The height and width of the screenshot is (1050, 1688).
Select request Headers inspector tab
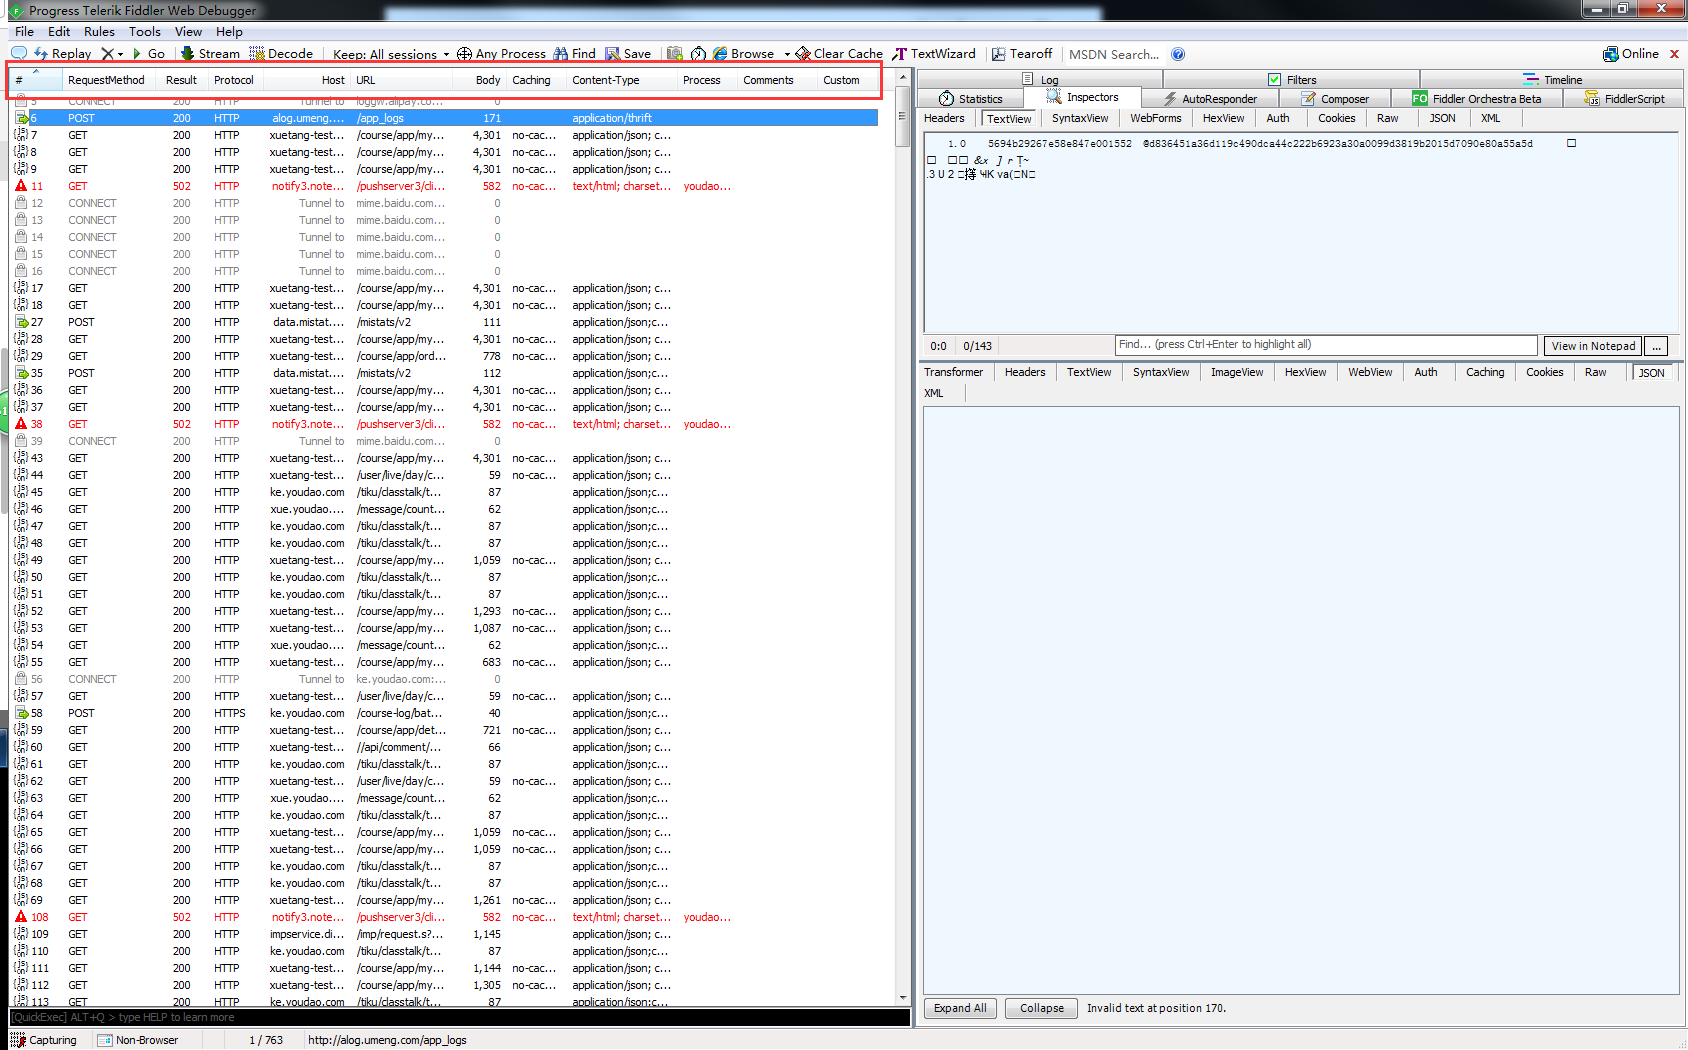[944, 118]
